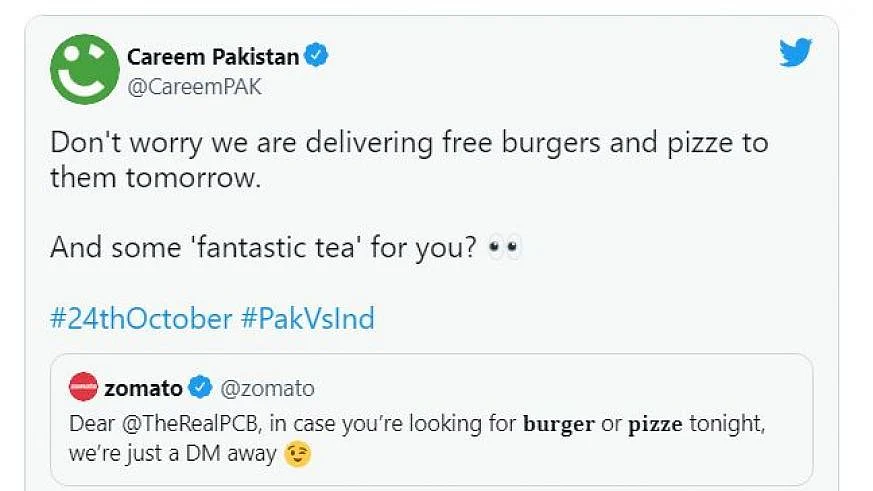Click Careem Pakistan's green smiley avatar
The width and height of the screenshot is (873, 491).
pos(85,69)
